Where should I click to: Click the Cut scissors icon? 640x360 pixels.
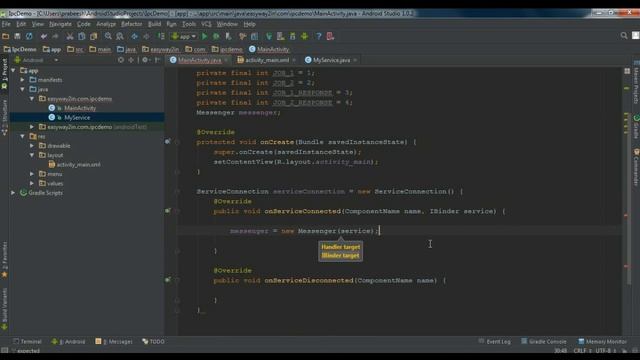70,36
